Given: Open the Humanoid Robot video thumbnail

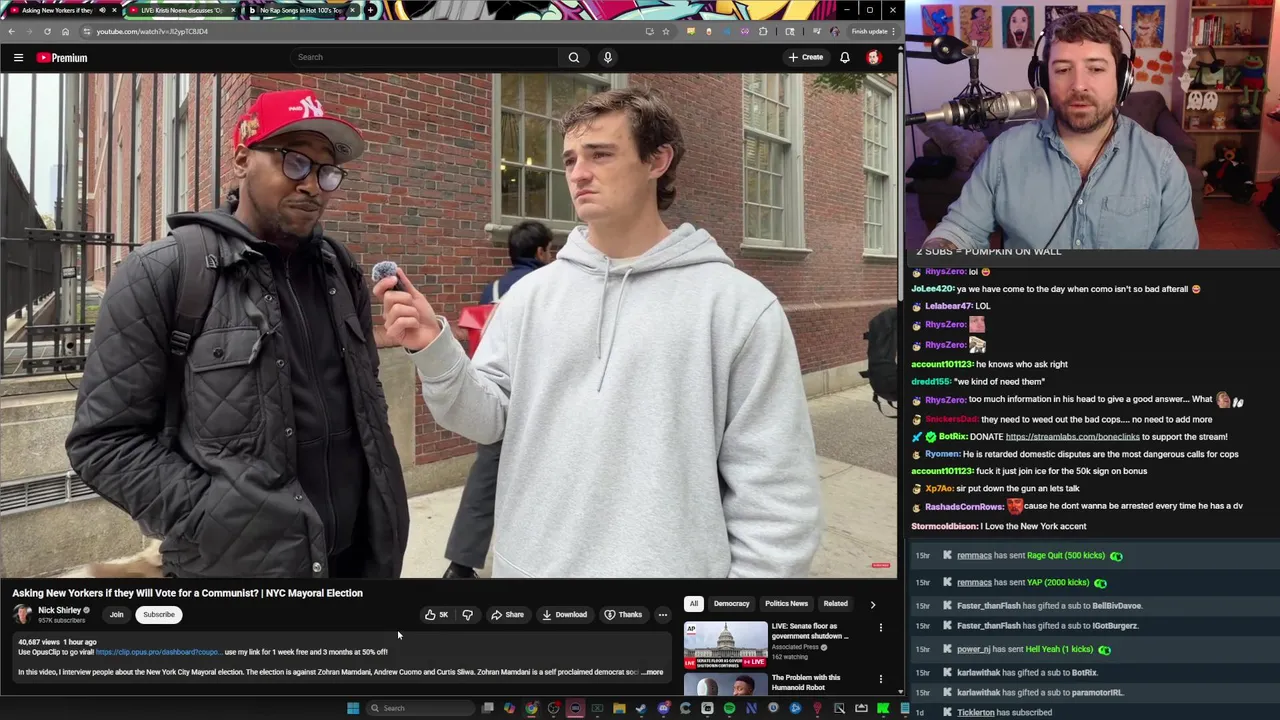Looking at the screenshot, I should pyautogui.click(x=725, y=684).
